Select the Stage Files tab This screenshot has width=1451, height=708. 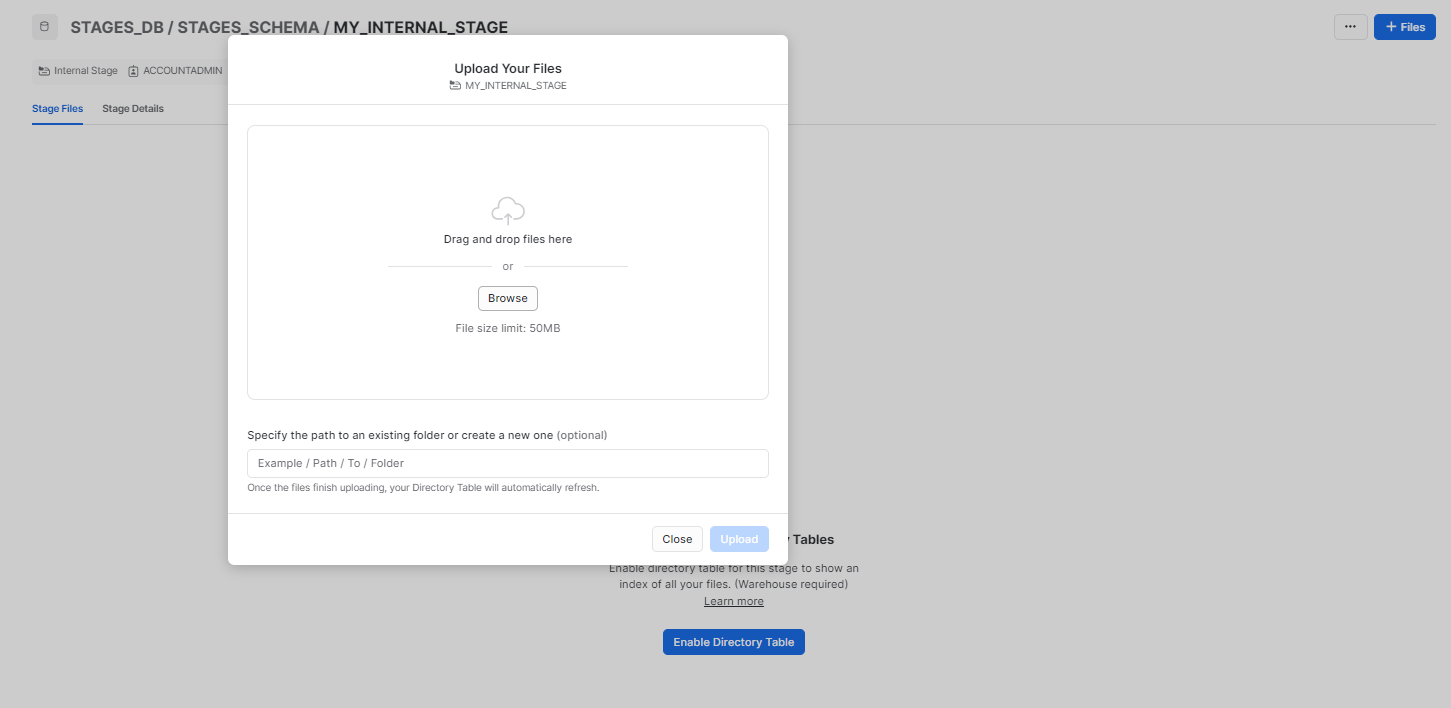[57, 108]
